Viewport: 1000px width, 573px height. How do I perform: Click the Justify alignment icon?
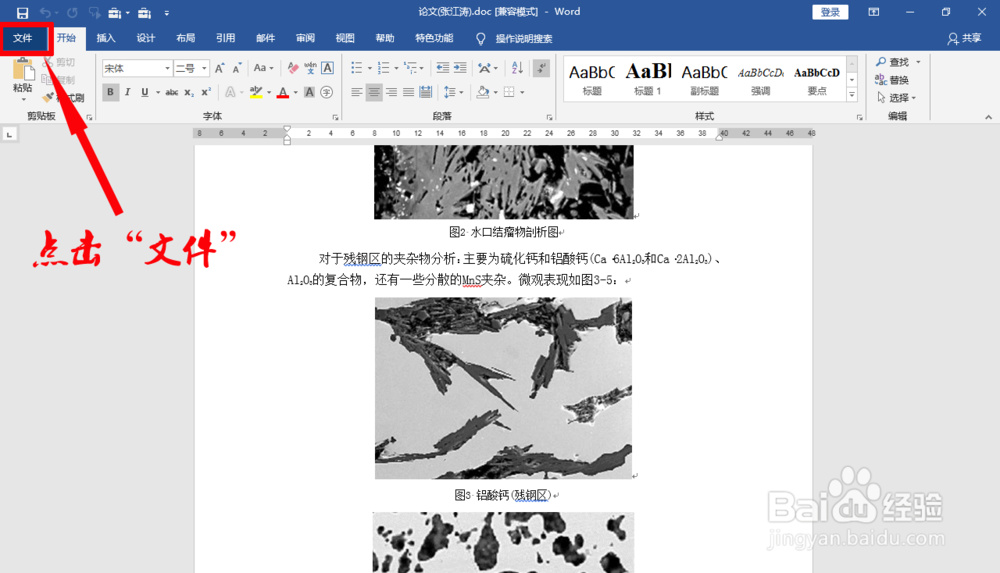408,93
